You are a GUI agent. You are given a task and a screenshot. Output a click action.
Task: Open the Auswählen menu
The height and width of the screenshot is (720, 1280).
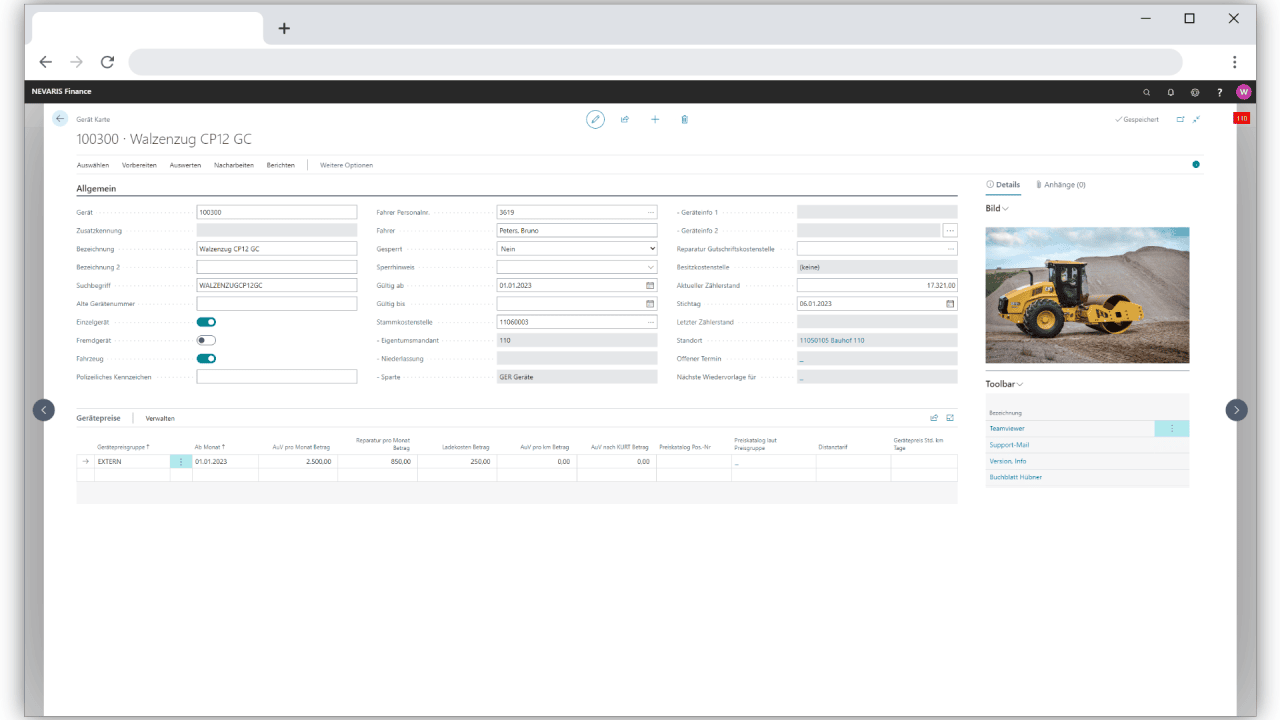coord(93,165)
